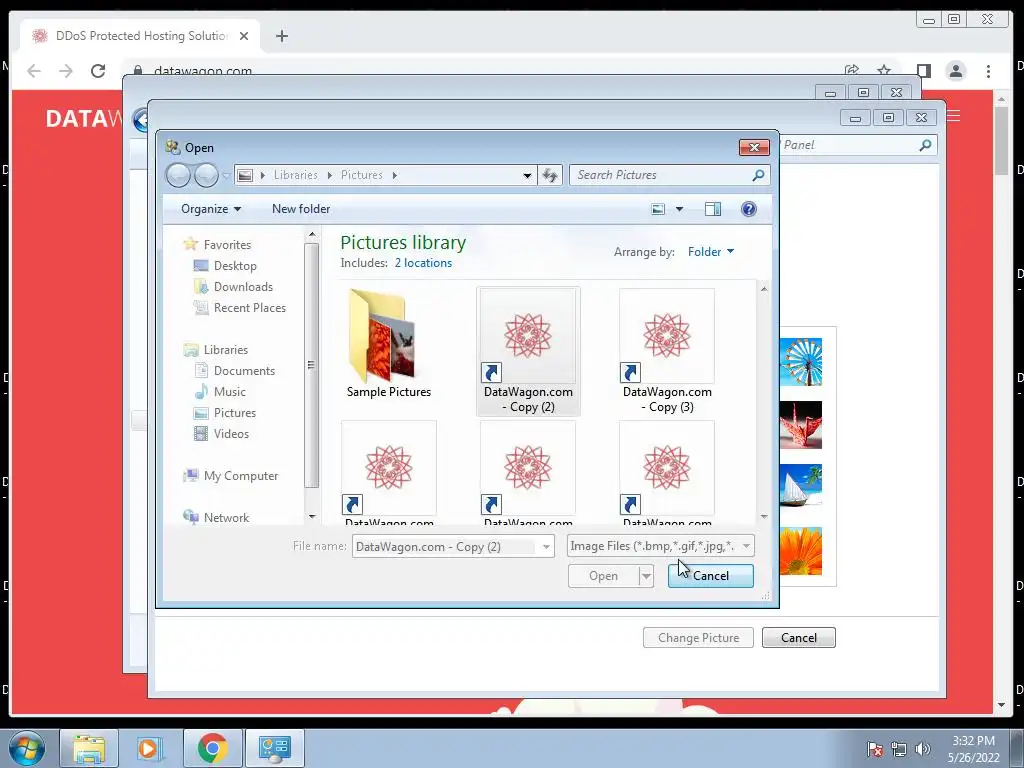Screen dimensions: 1024x768
Task: Close the DDoS Protected Hosting tab
Action: 244,36
